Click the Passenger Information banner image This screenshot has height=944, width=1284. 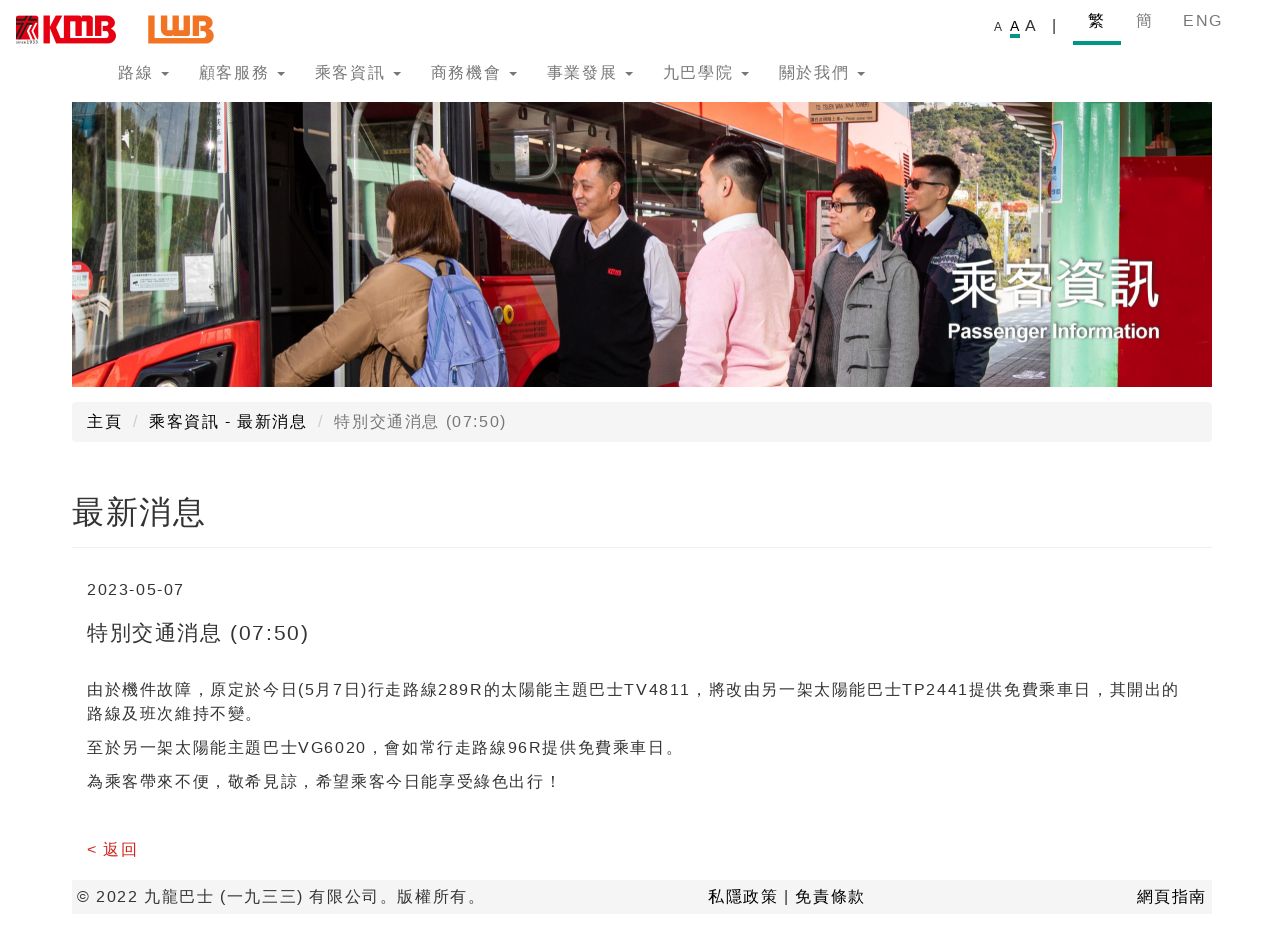(642, 244)
